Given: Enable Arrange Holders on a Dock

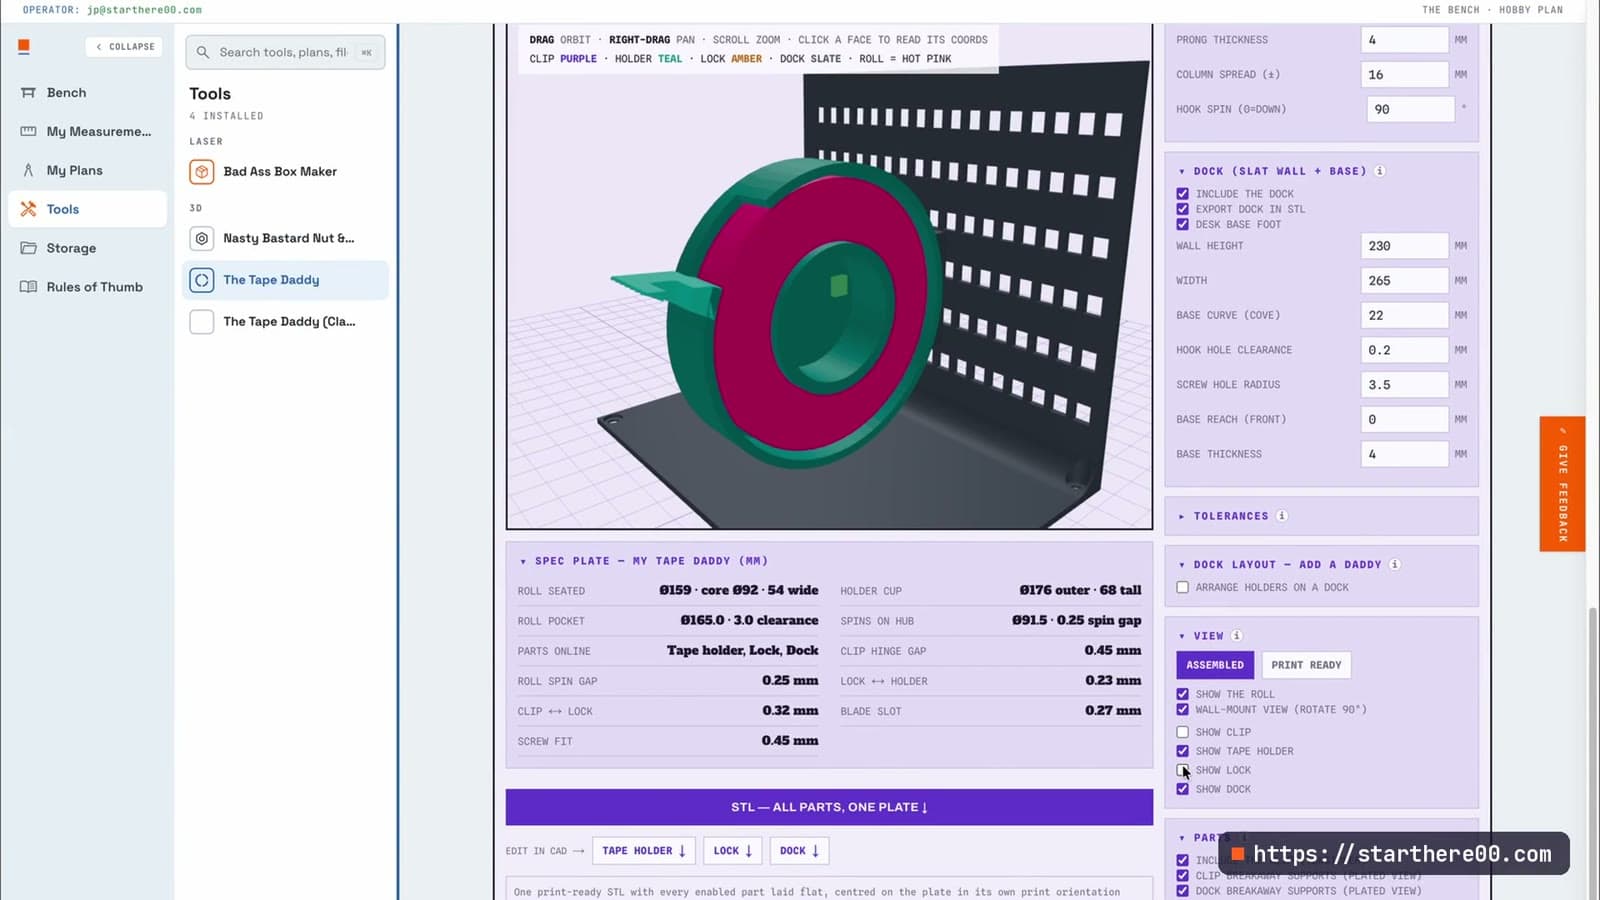Looking at the screenshot, I should (1183, 587).
